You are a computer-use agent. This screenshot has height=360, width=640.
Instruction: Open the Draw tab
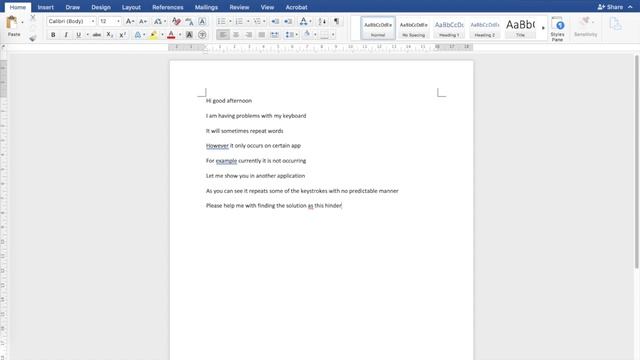click(x=73, y=7)
